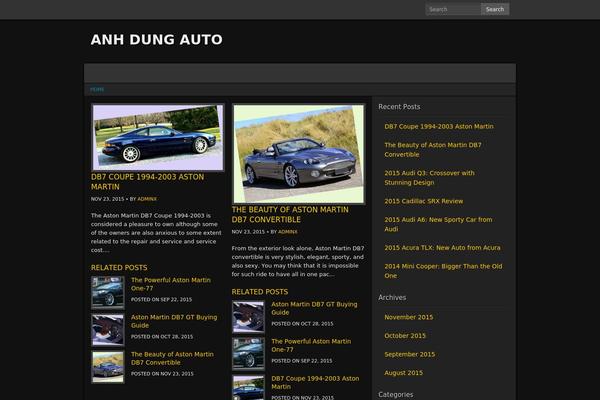Open DB7 Convertible thumbnail under DB7 Coupe related posts
This screenshot has width=600, height=400.
108,367
